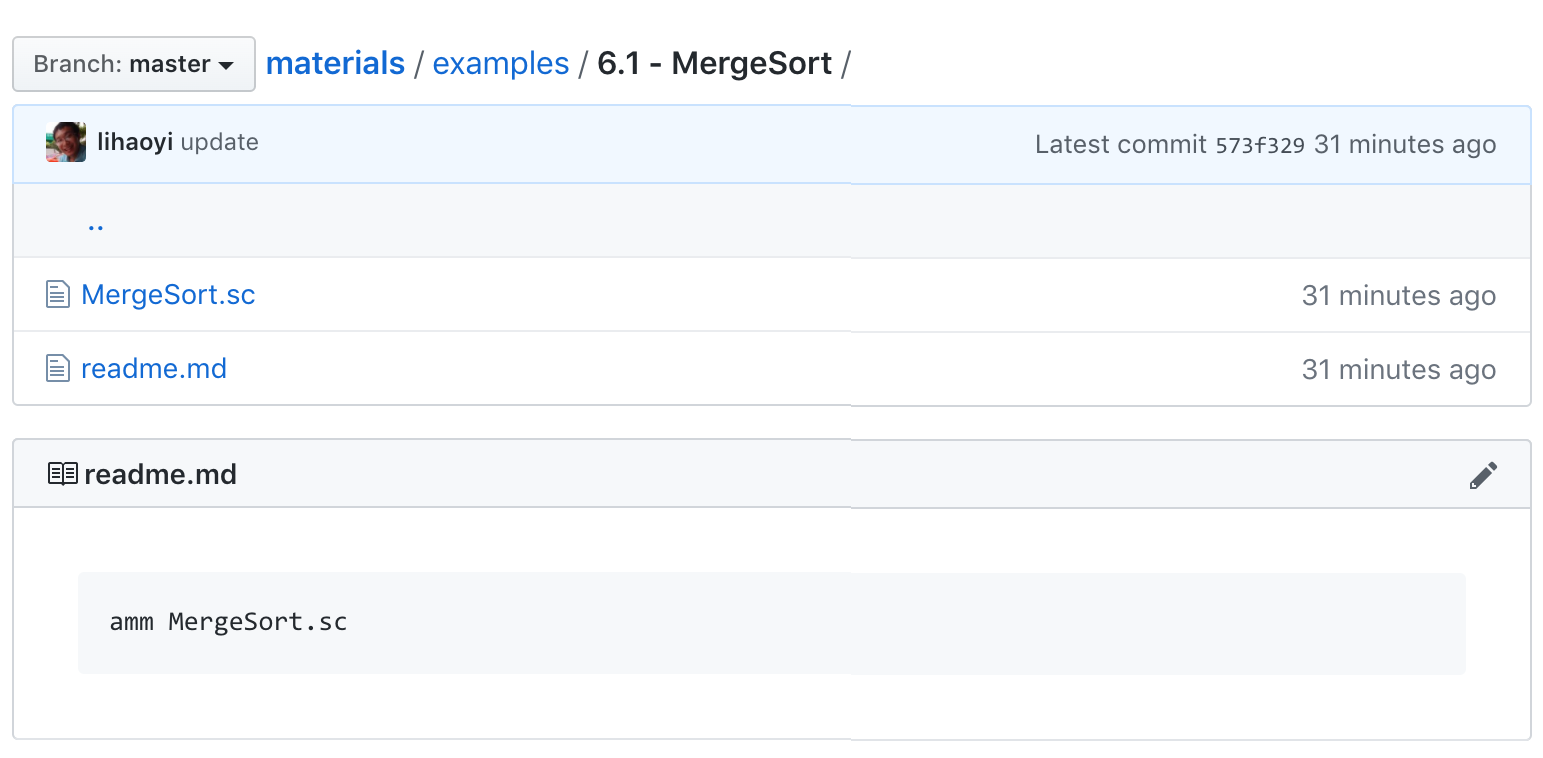Click the file icon beside readme.md
1543x758 pixels.
click(58, 368)
